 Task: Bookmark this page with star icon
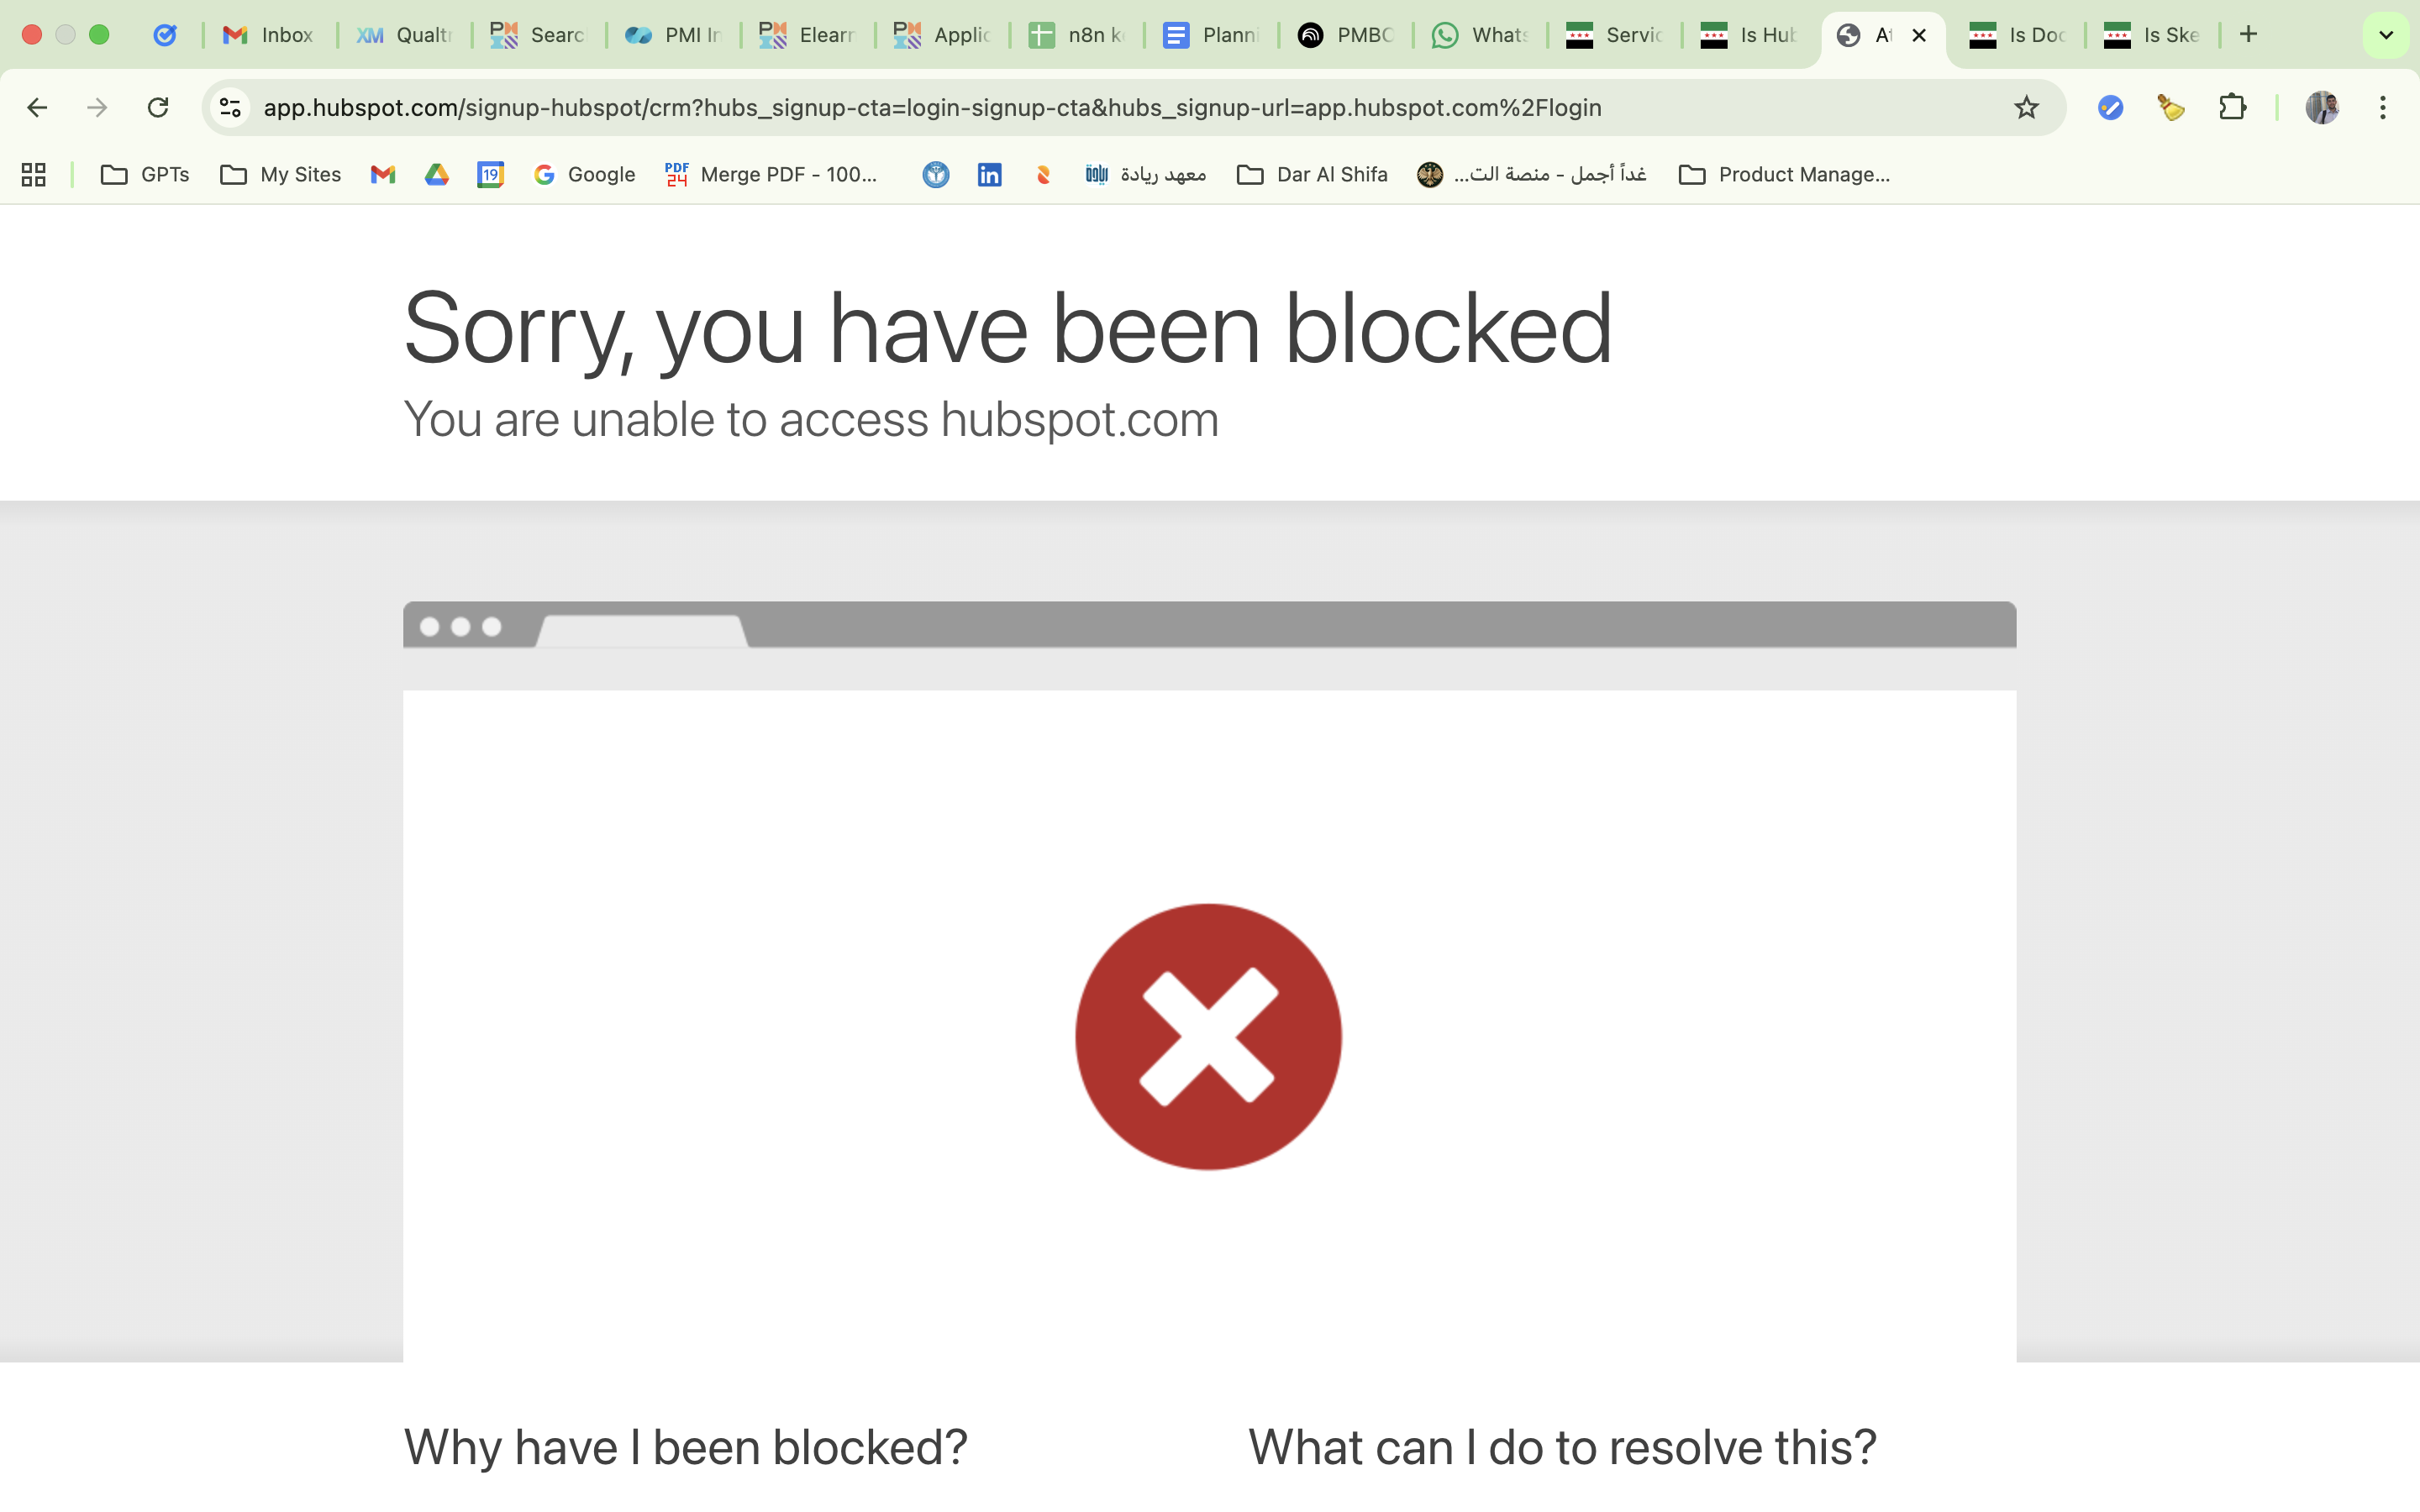[x=2026, y=107]
